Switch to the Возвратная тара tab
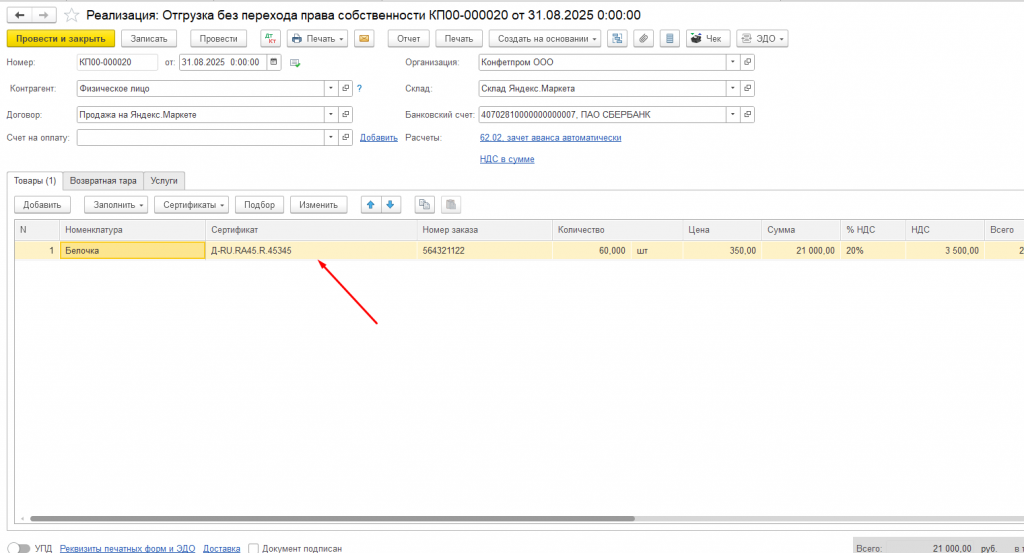1024x553 pixels. [x=103, y=181]
